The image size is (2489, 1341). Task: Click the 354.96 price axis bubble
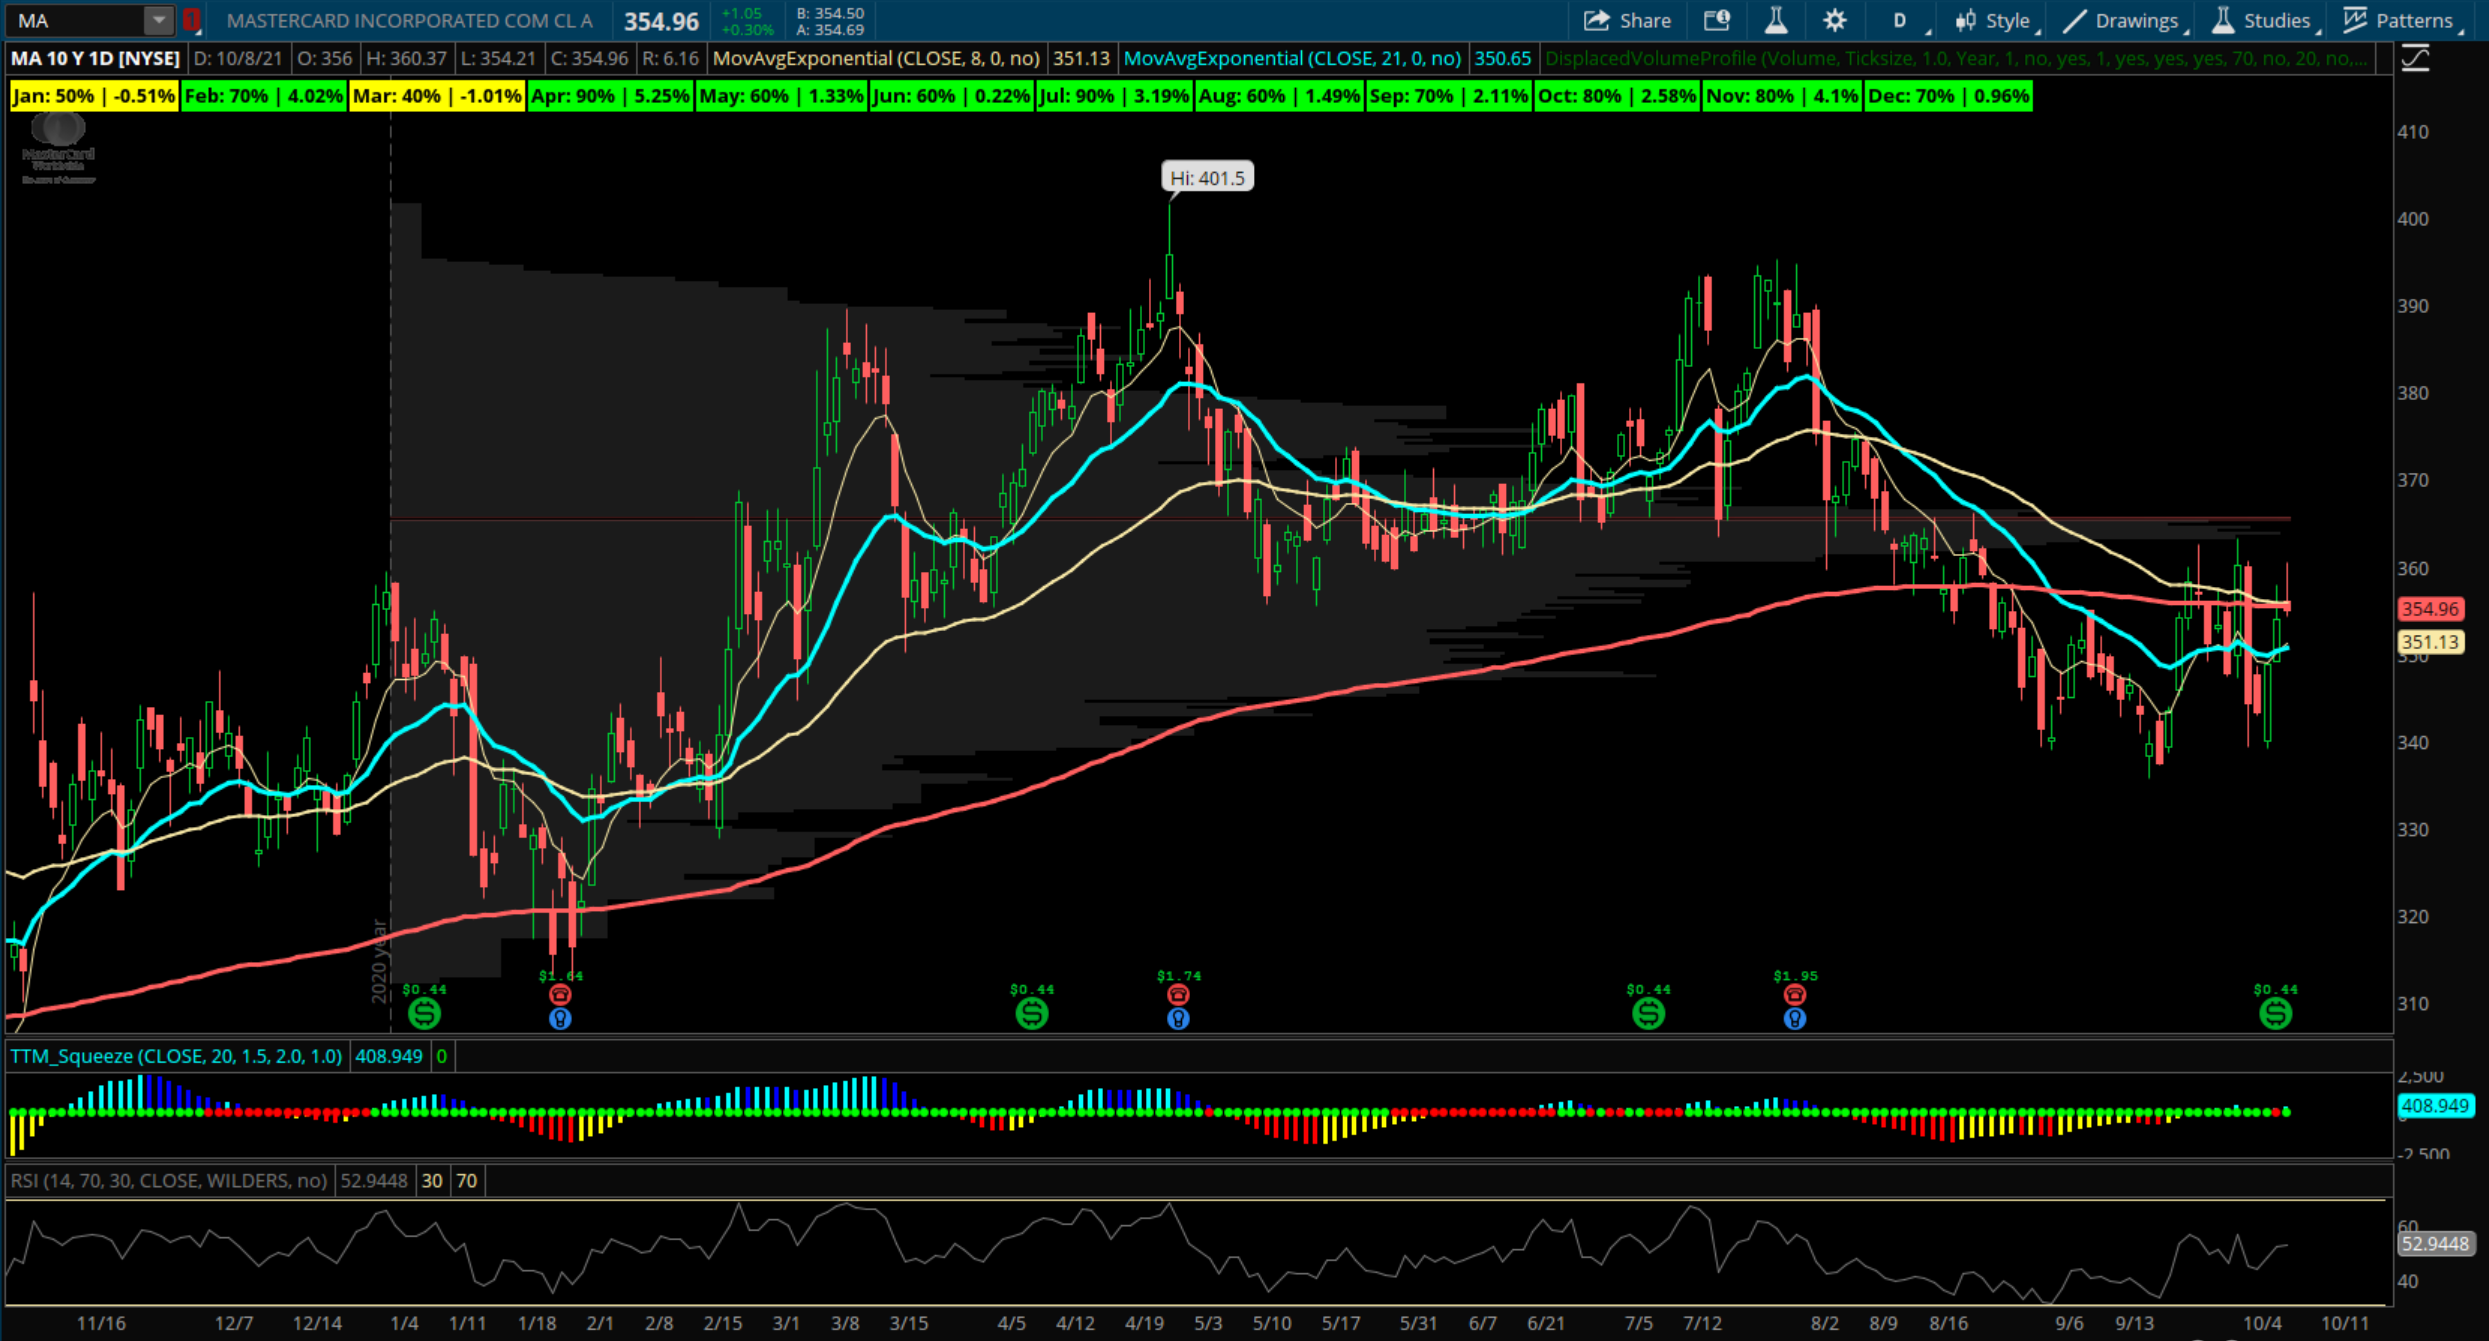pyautogui.click(x=2430, y=608)
